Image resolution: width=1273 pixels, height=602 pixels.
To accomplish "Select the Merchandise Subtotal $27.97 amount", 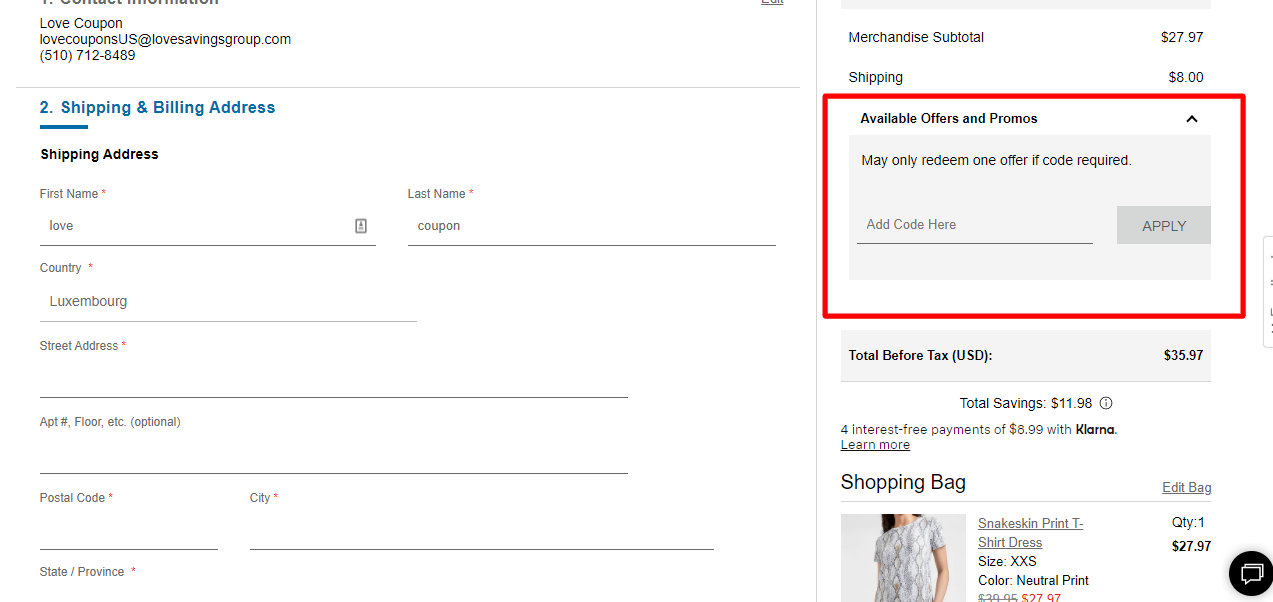I will 1182,37.
